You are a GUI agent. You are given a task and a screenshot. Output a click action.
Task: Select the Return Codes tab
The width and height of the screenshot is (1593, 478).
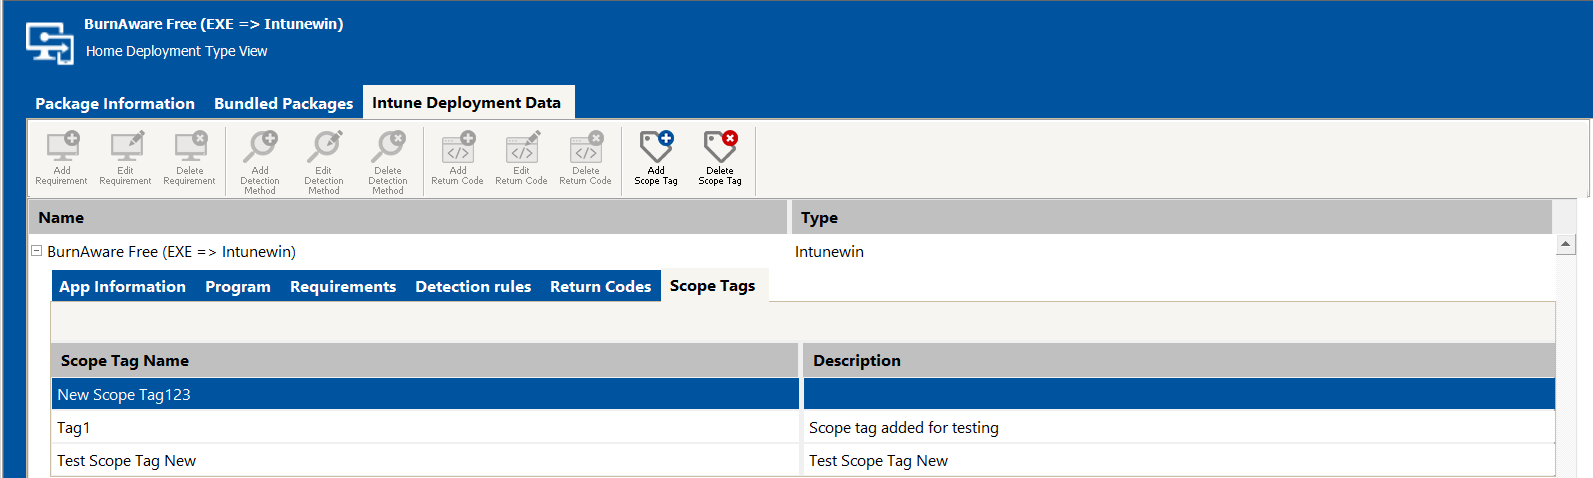(600, 287)
